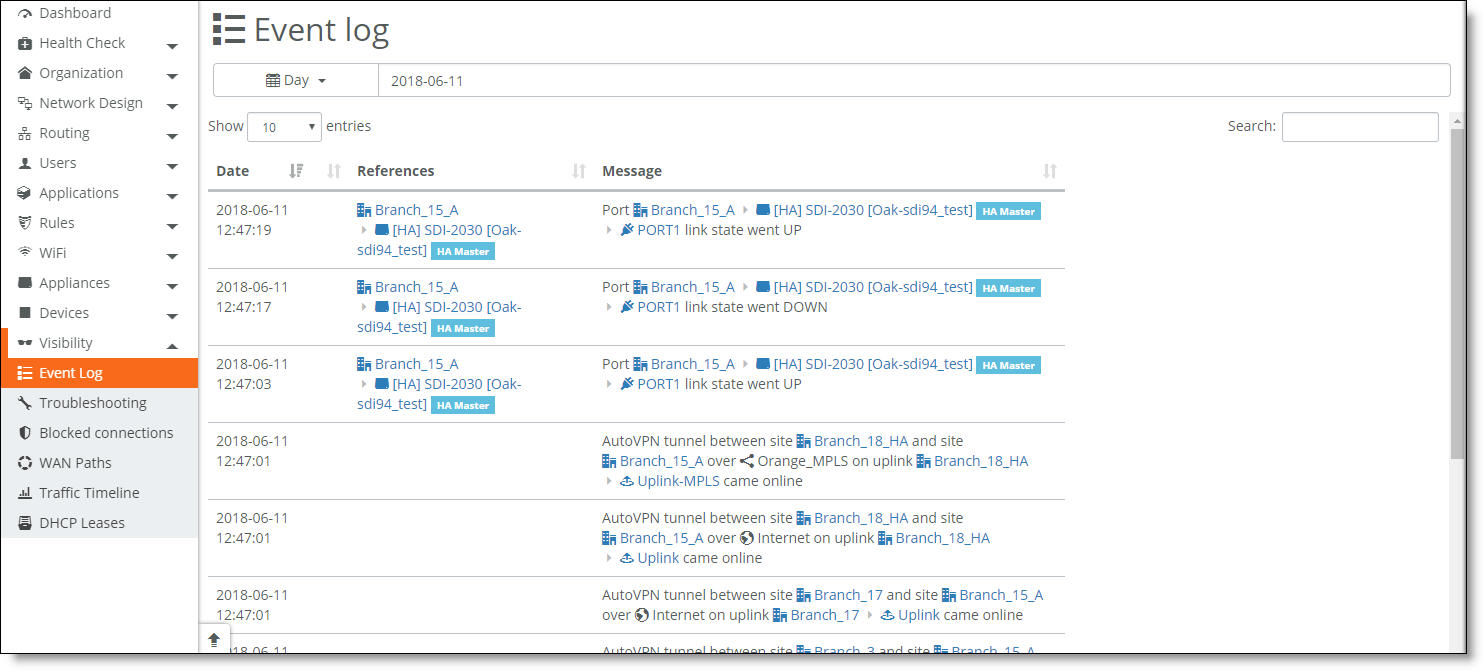Image resolution: width=1483 pixels, height=670 pixels.
Task: Click the date field showing 2018-06-11
Action: tap(914, 80)
